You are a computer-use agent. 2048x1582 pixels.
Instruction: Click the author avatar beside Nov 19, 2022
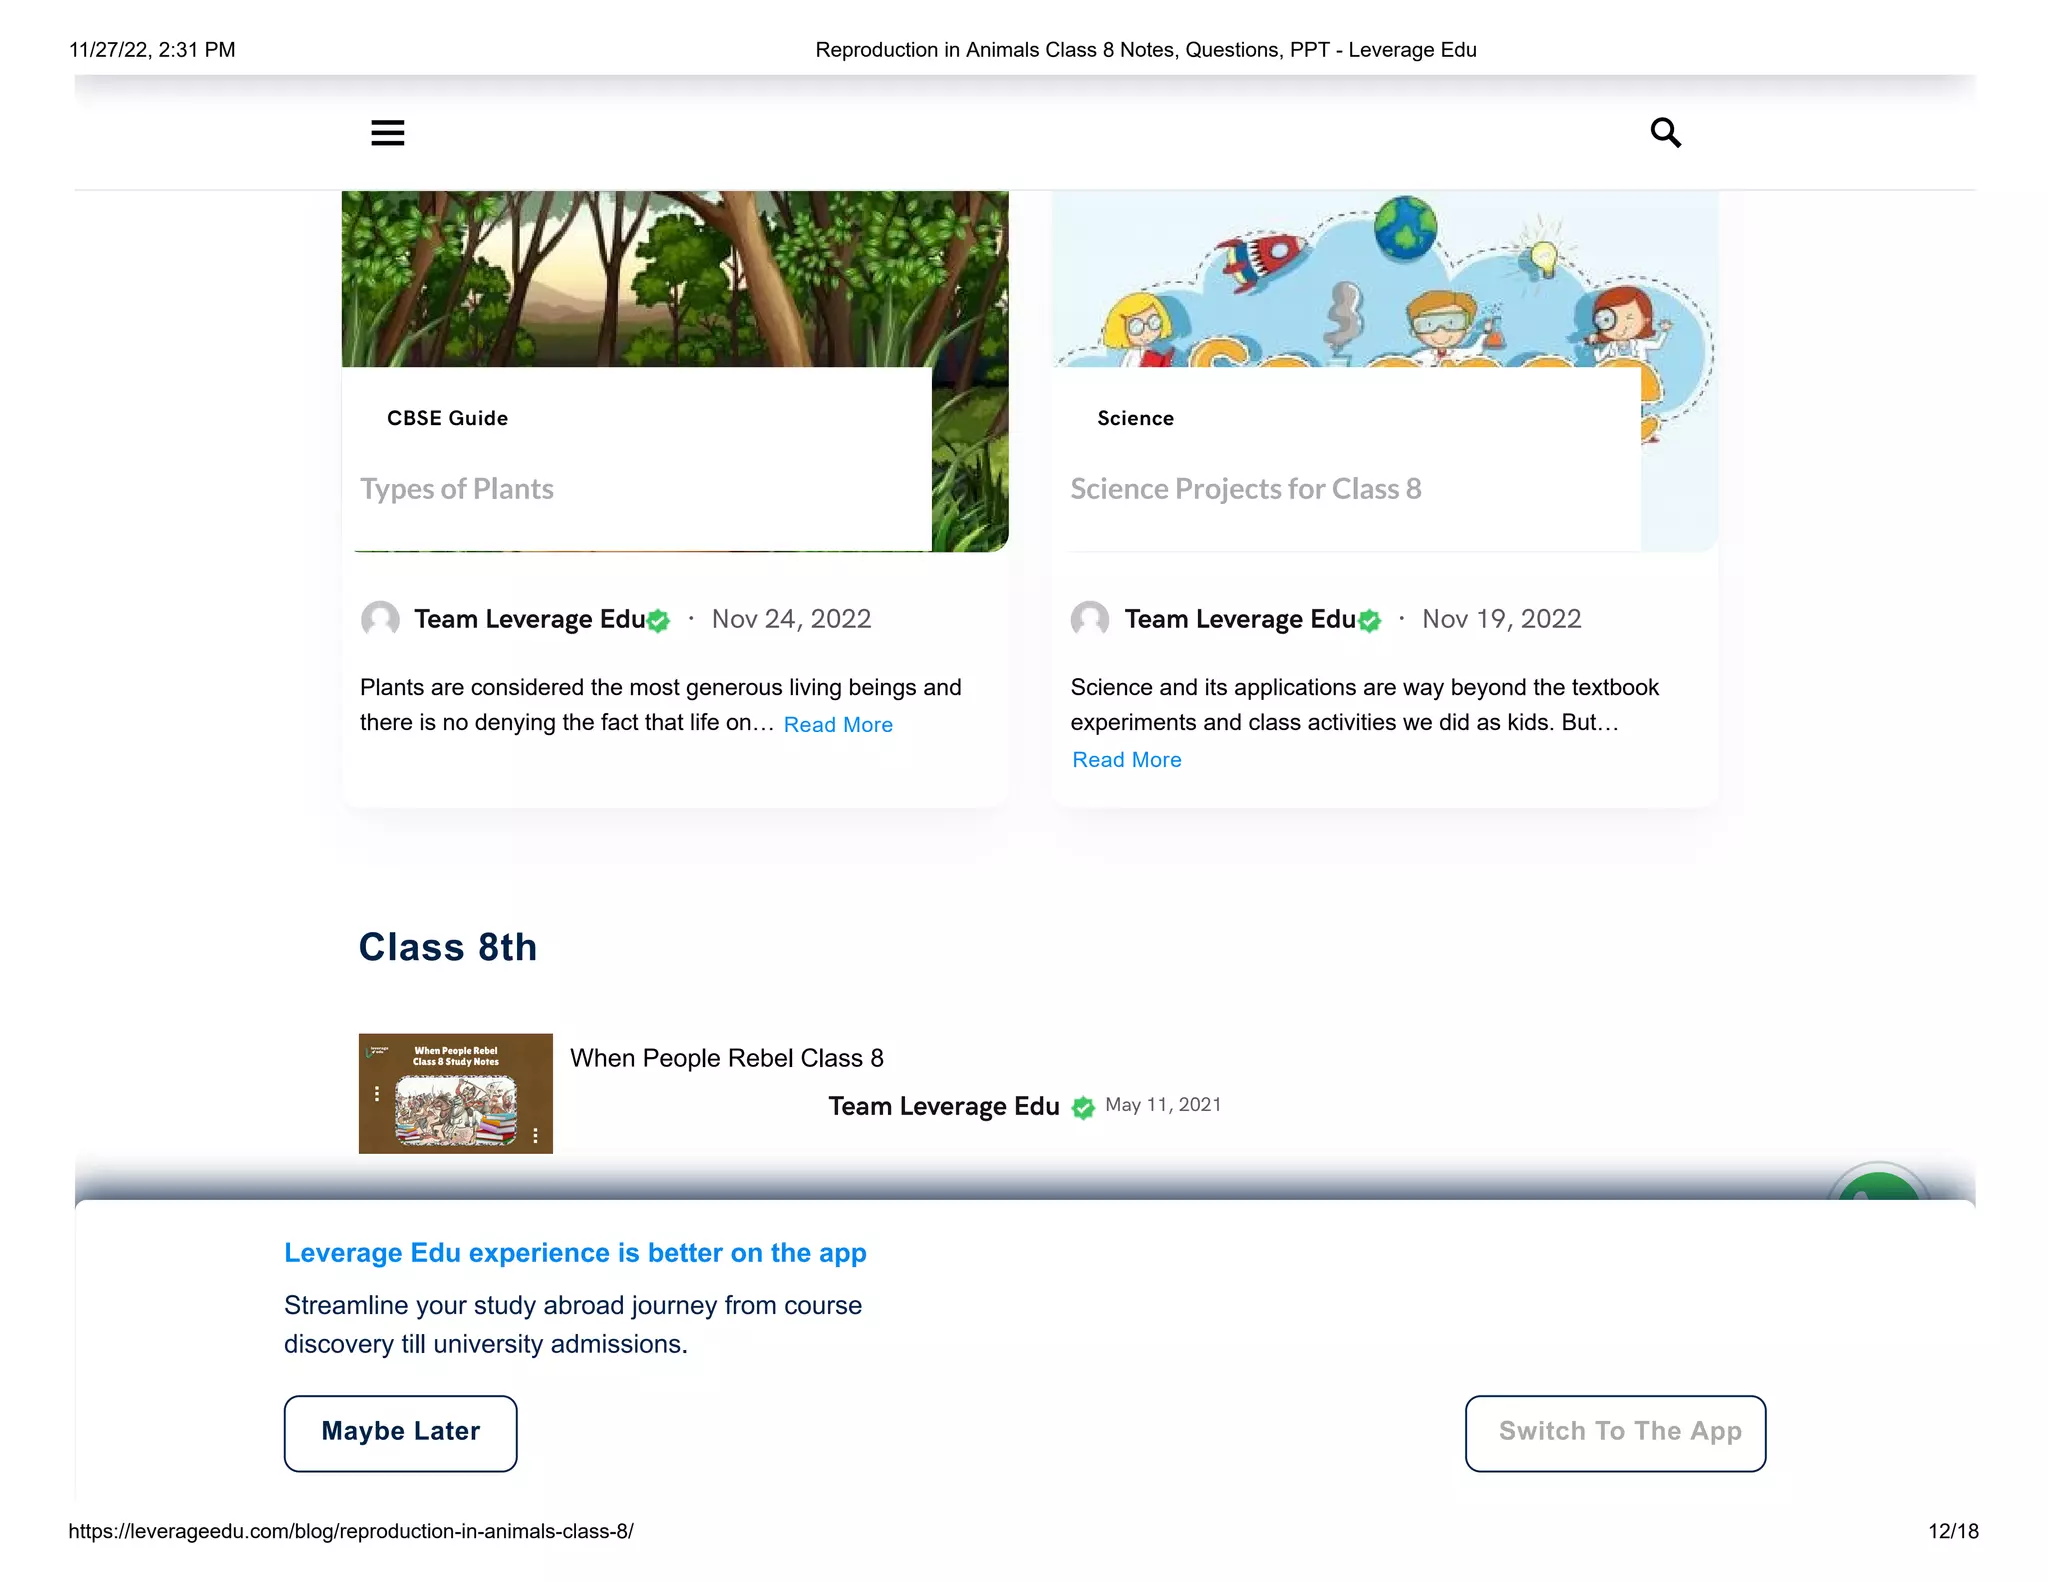pos(1090,619)
